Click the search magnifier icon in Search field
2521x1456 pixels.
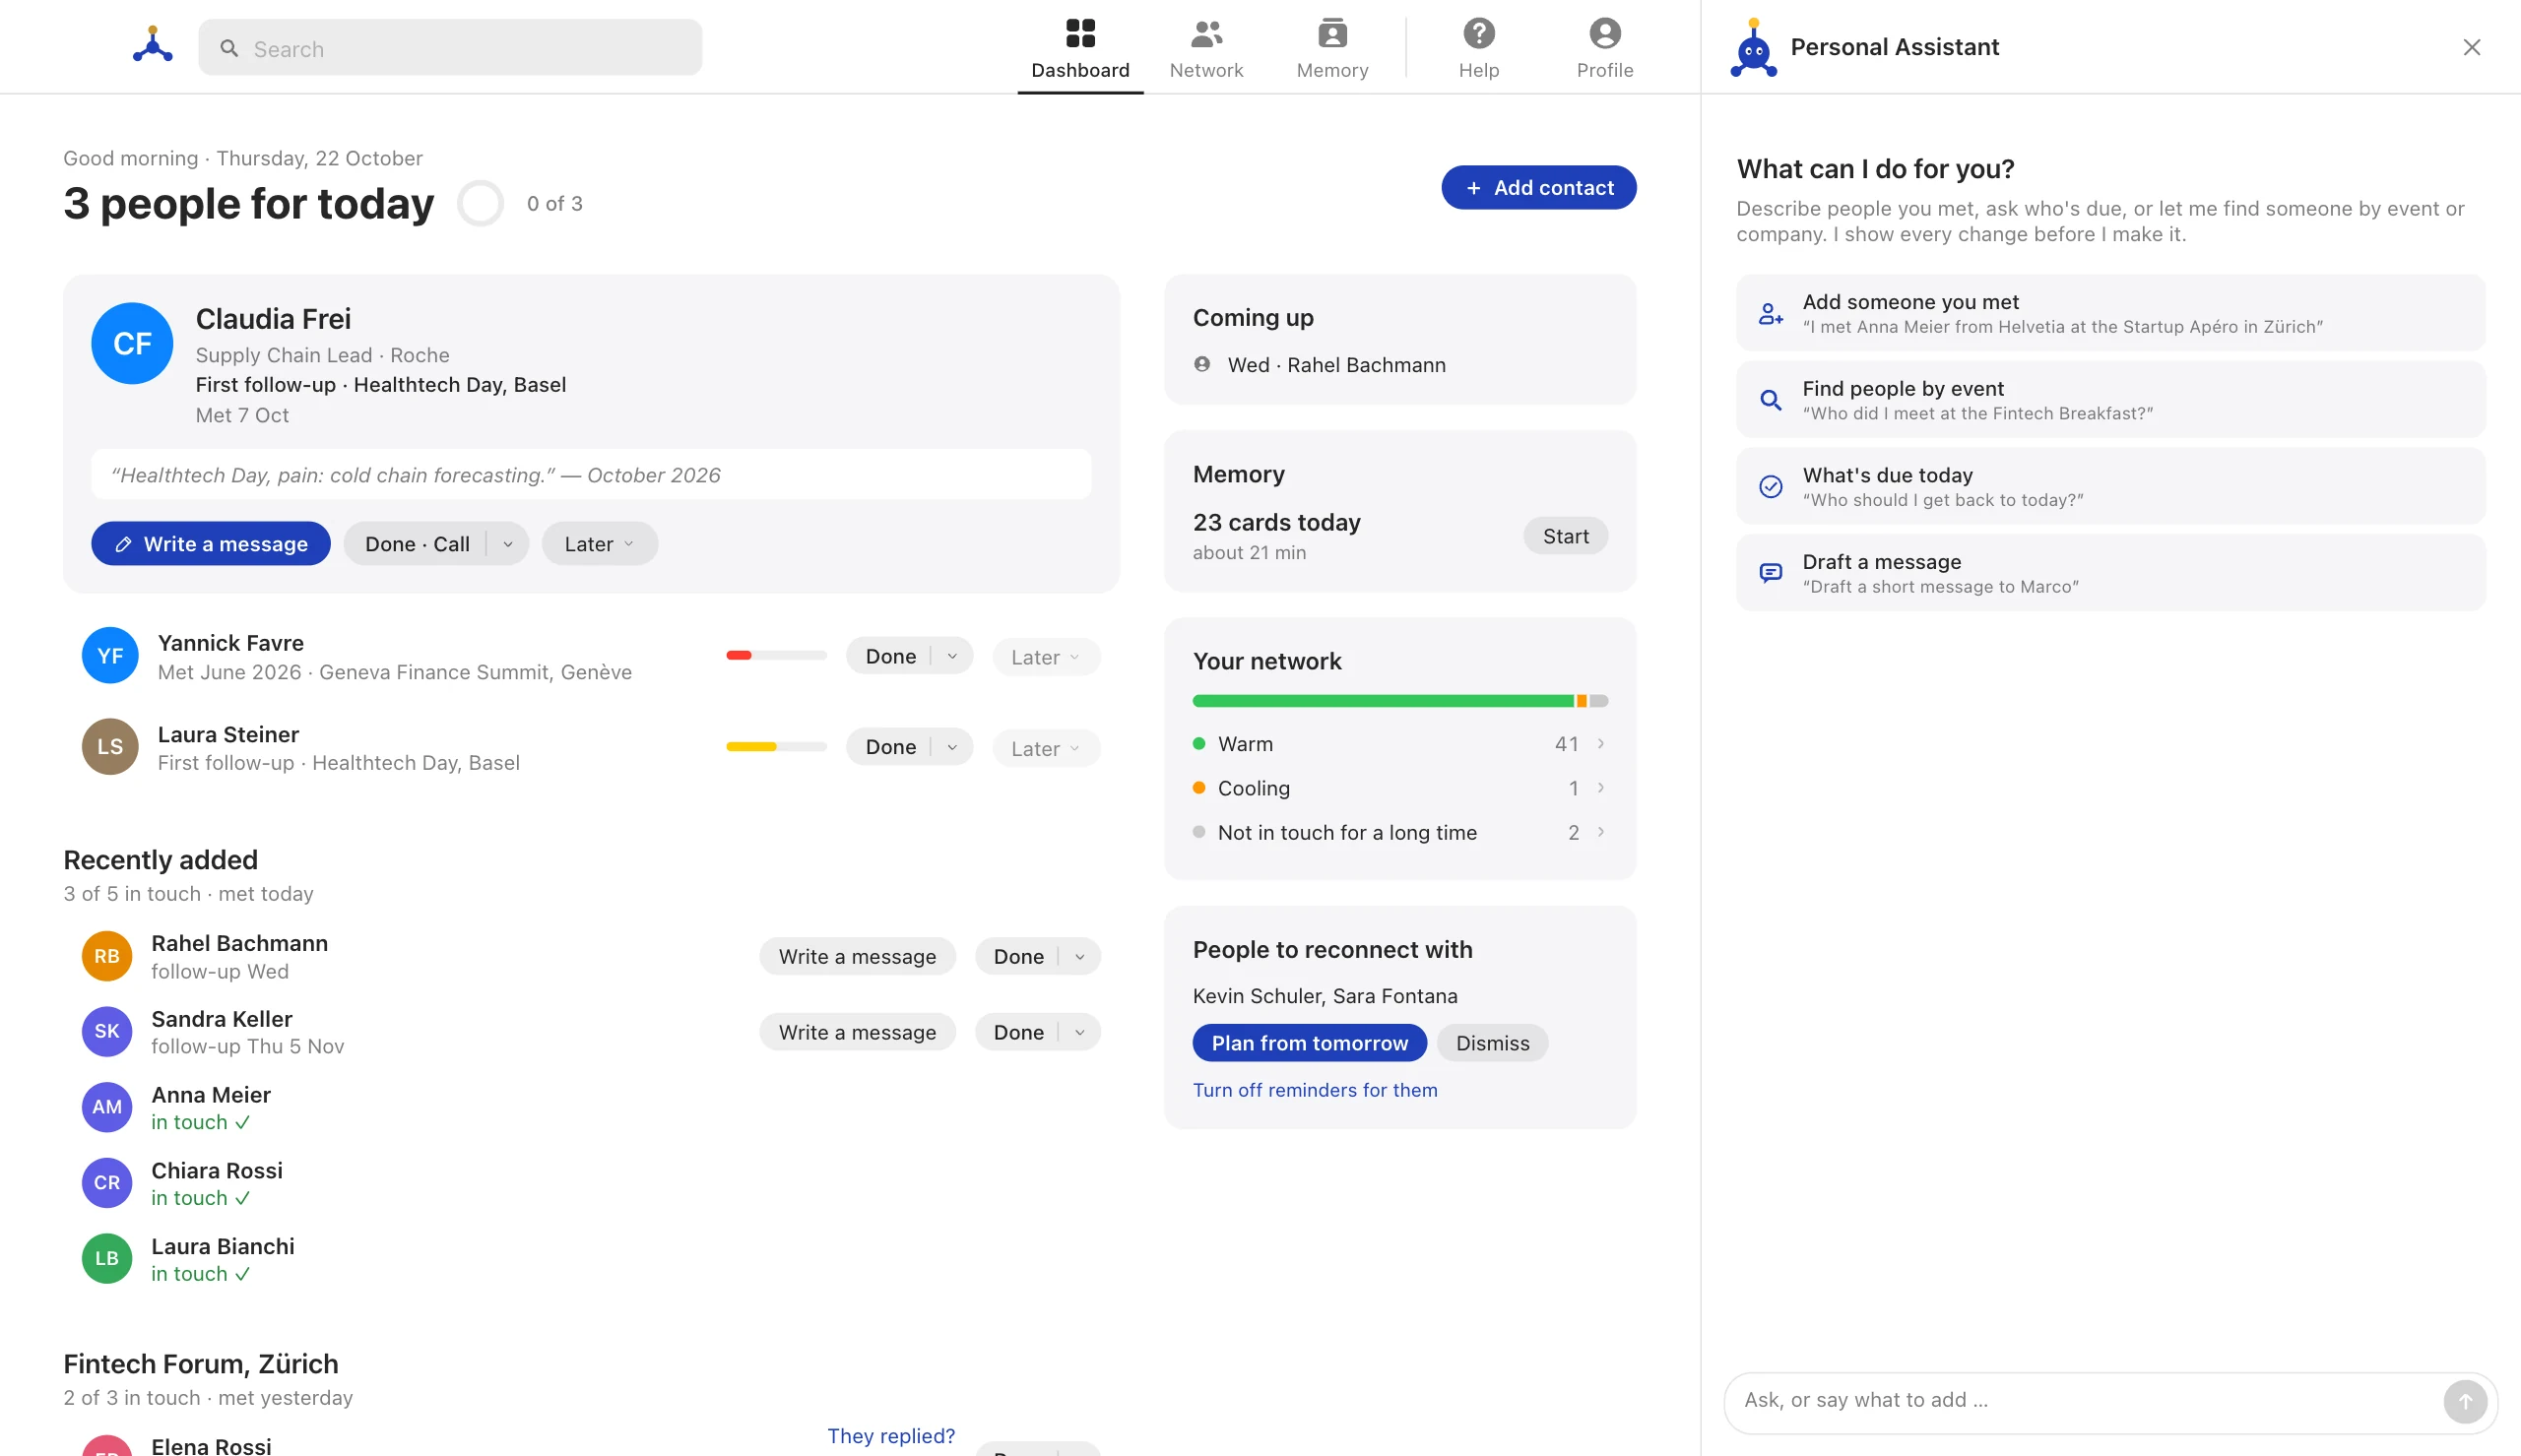tap(229, 48)
